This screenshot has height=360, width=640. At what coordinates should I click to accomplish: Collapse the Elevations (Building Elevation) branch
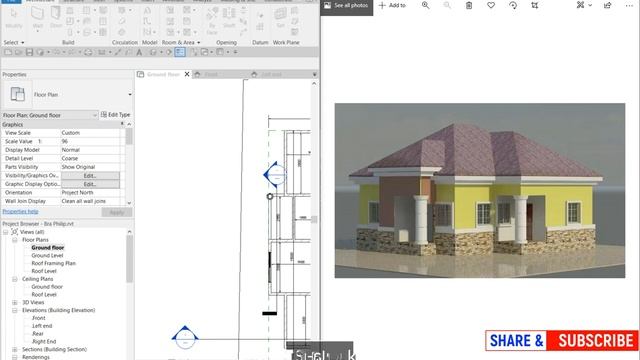point(15,310)
